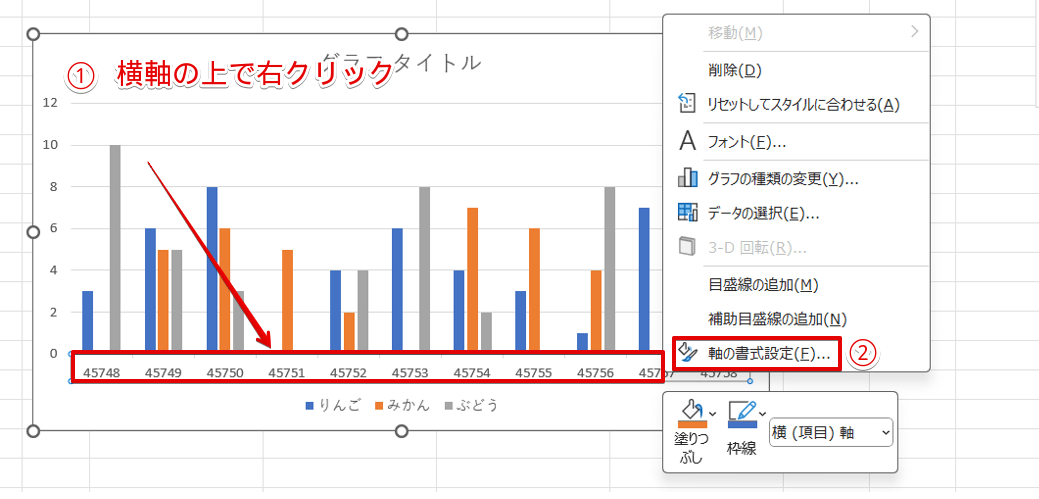This screenshot has width=1039, height=499.
Task: Click the select data grid icon
Action: click(x=687, y=212)
